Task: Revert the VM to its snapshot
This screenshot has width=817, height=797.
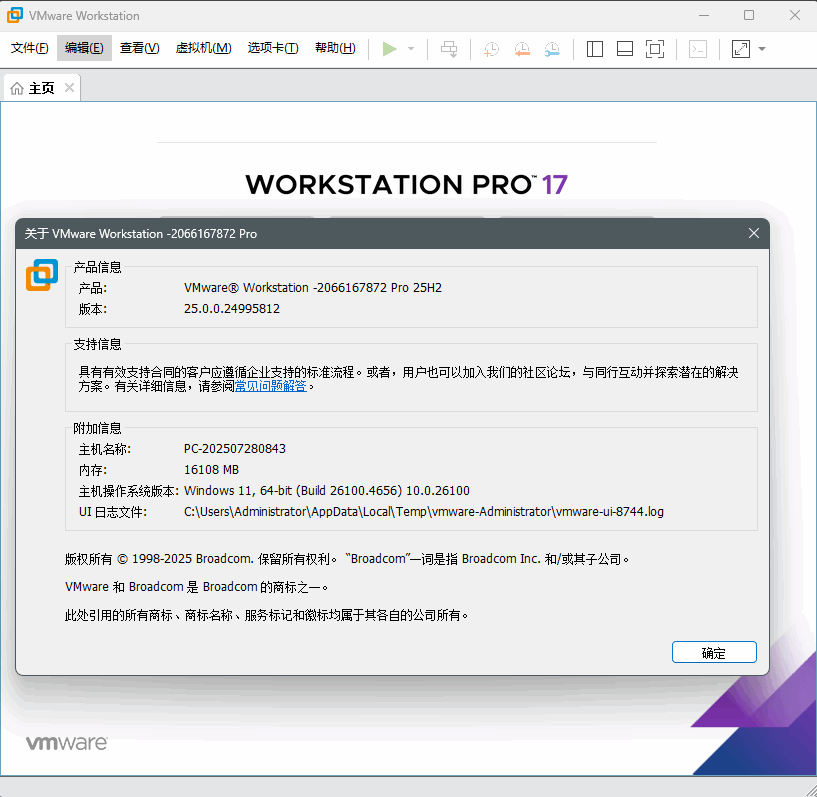Action: (521, 48)
